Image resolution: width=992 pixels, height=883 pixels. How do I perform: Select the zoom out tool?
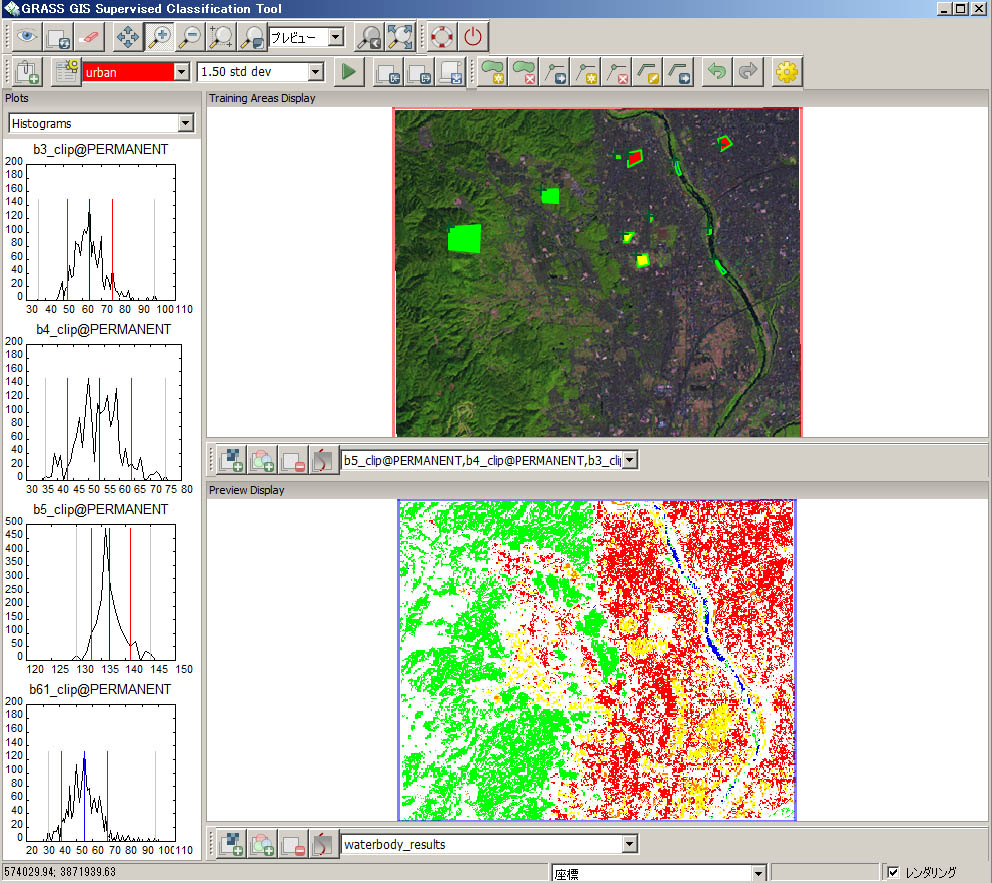(190, 37)
